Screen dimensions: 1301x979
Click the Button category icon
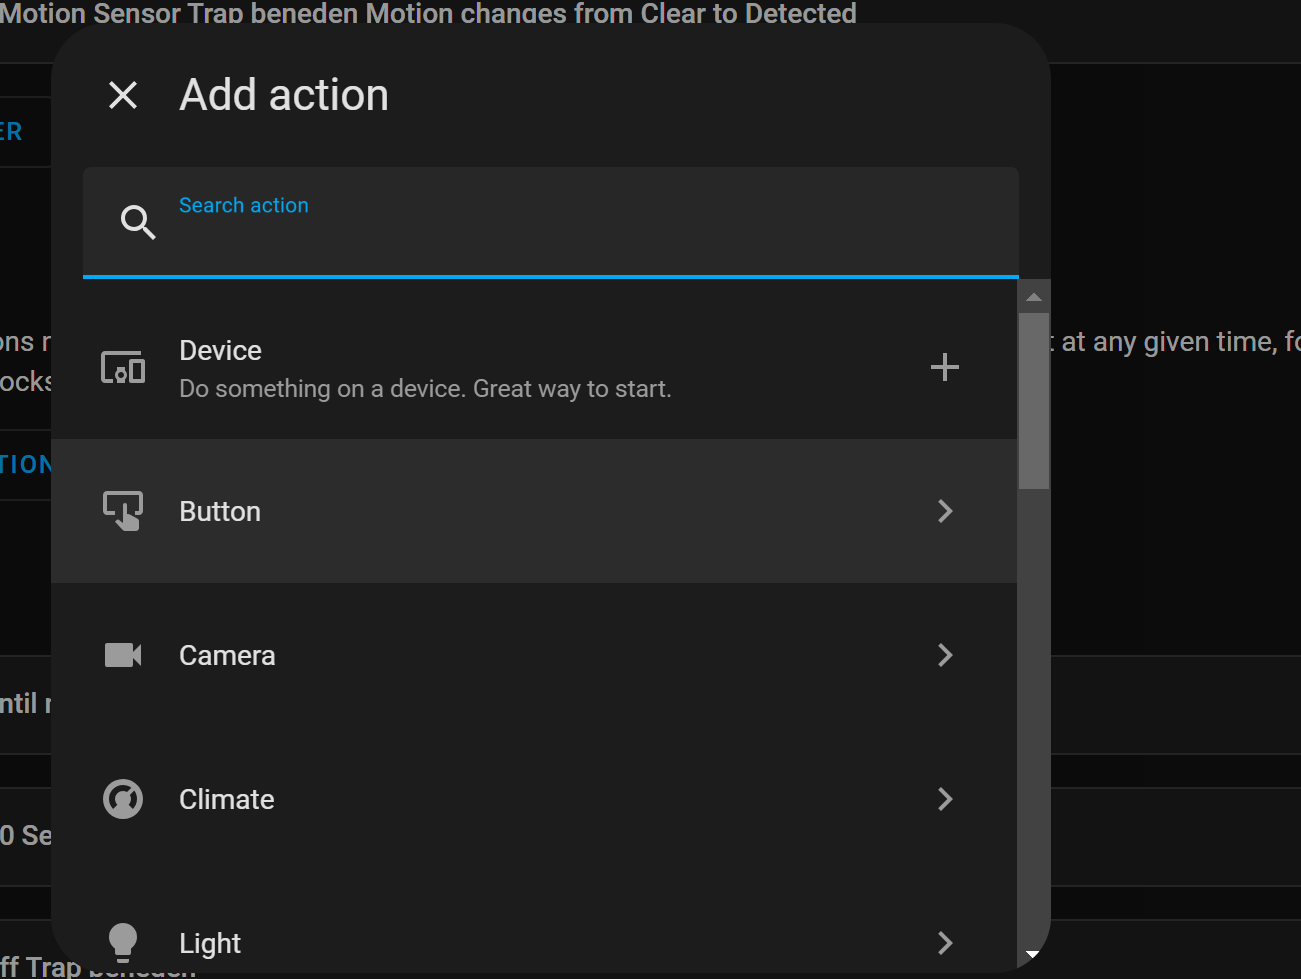pos(123,511)
